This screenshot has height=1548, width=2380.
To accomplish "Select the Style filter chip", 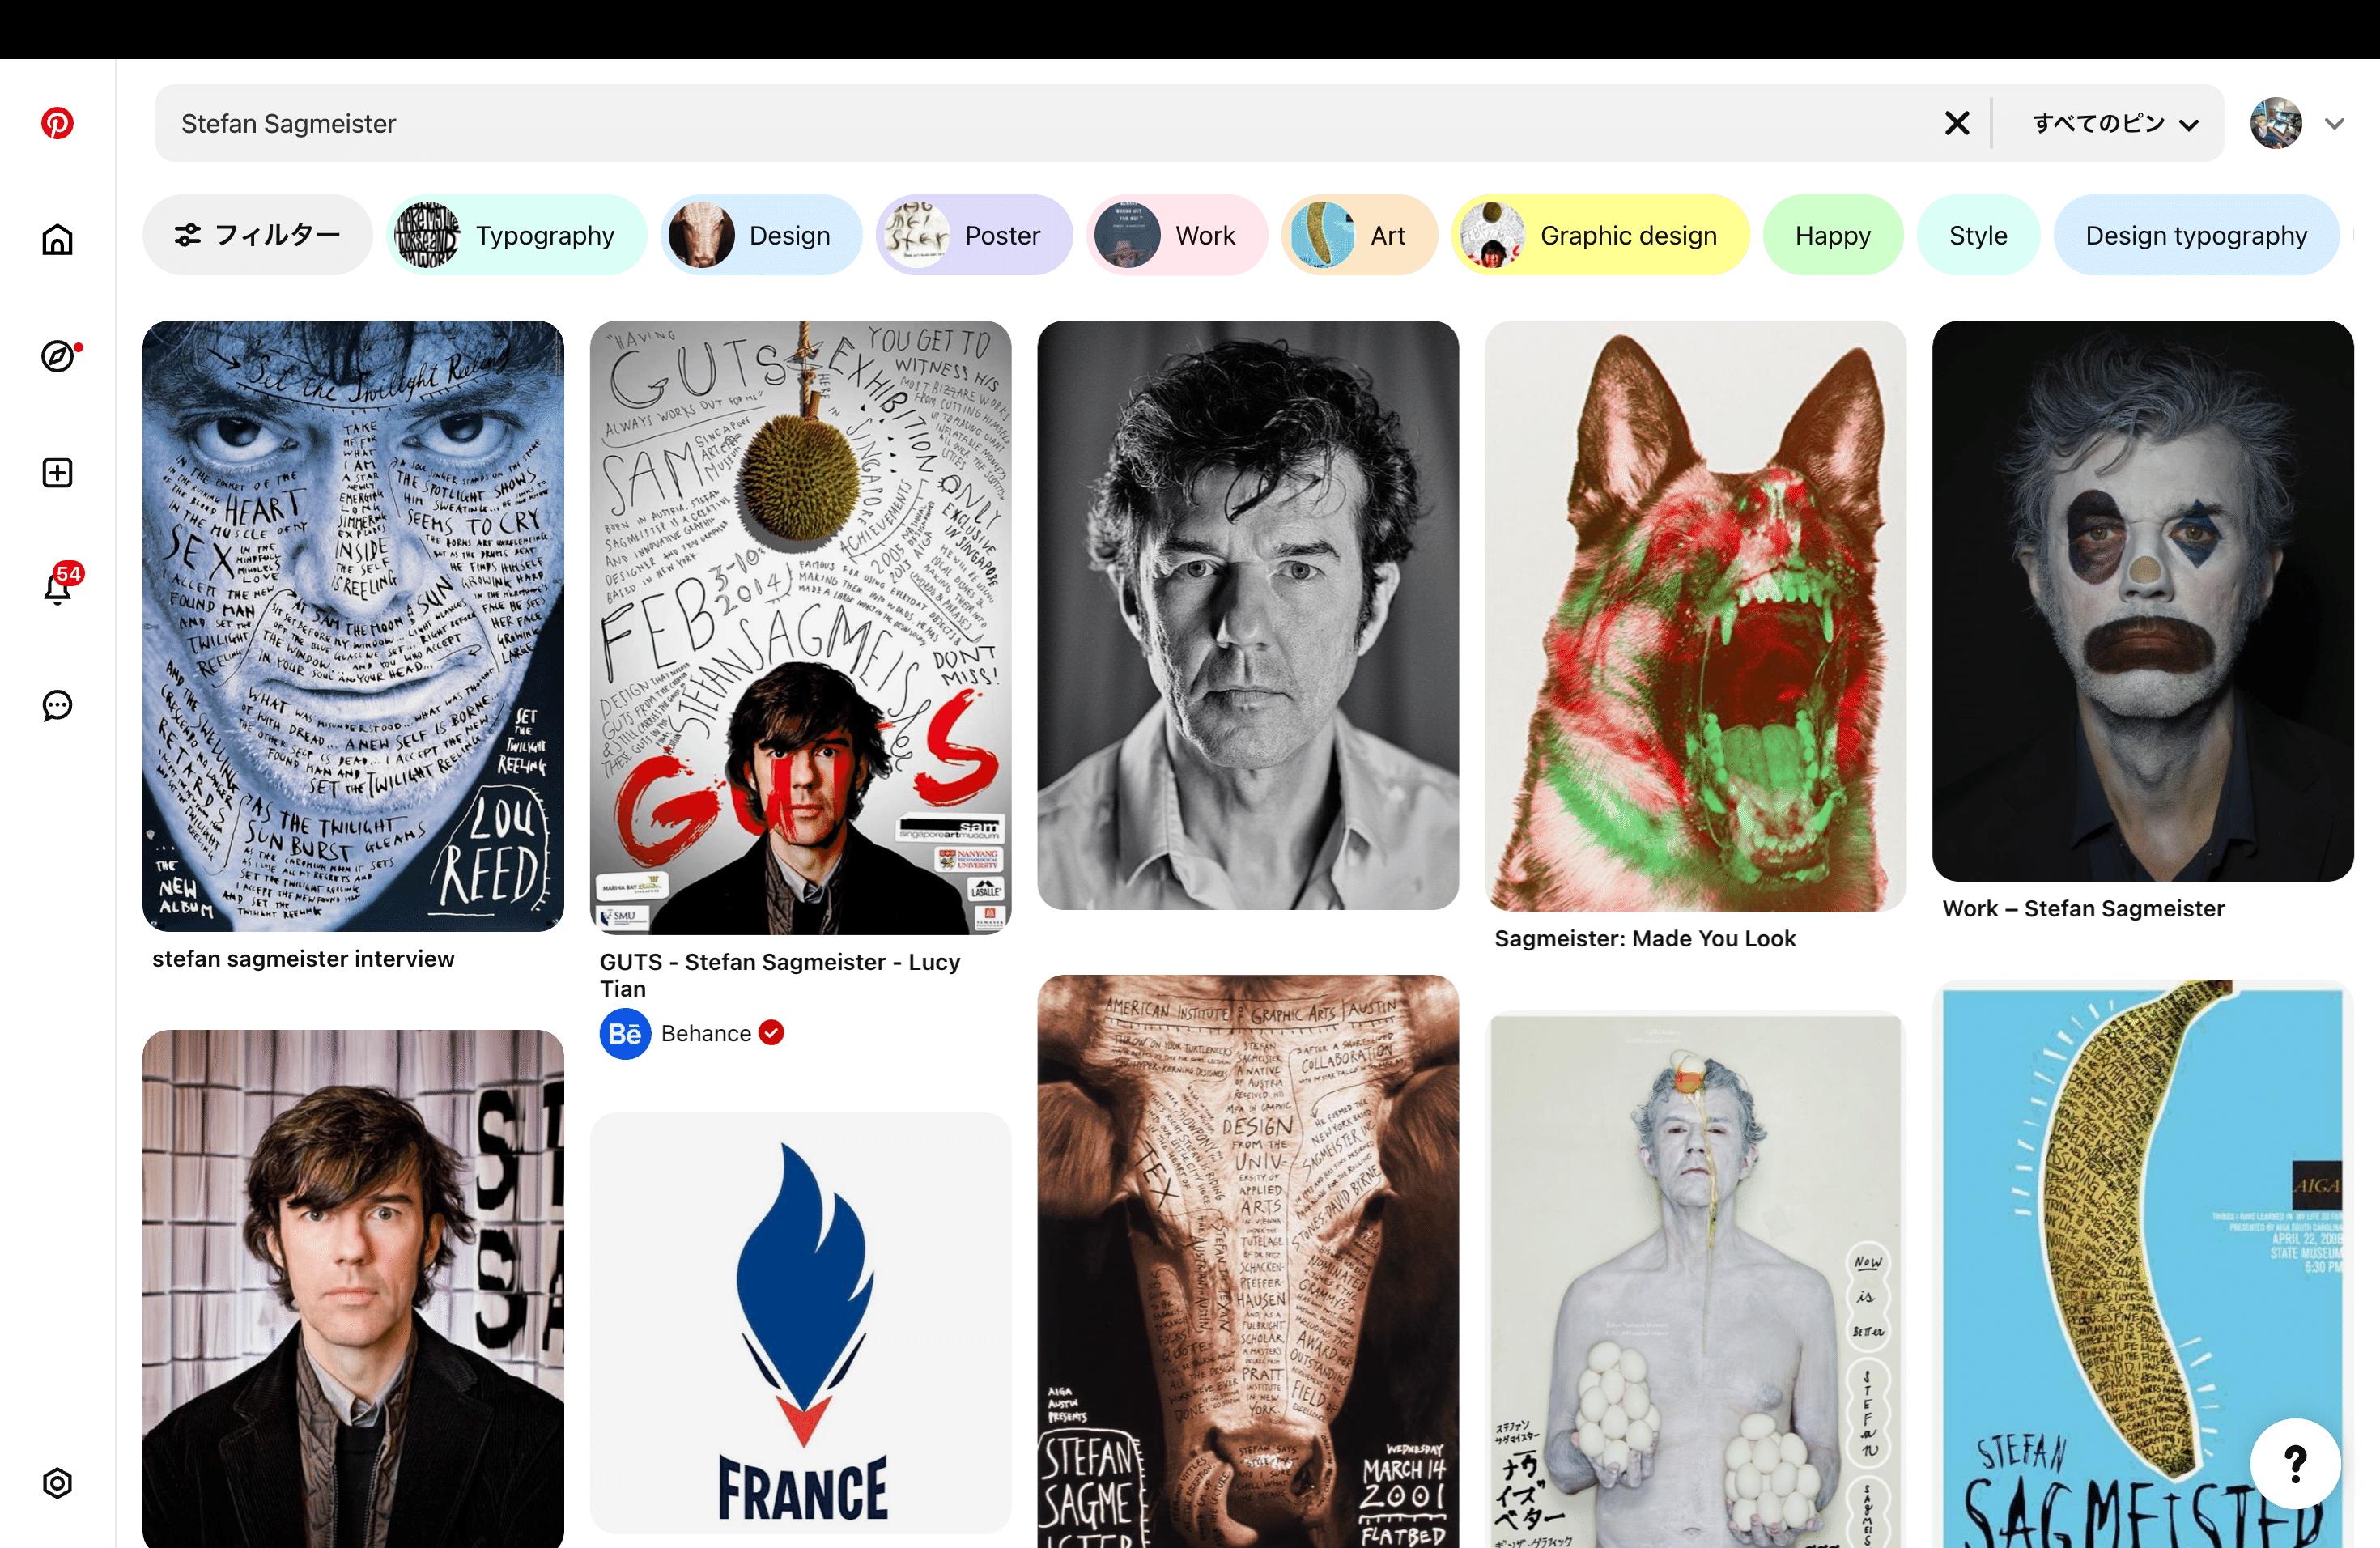I will (1978, 235).
